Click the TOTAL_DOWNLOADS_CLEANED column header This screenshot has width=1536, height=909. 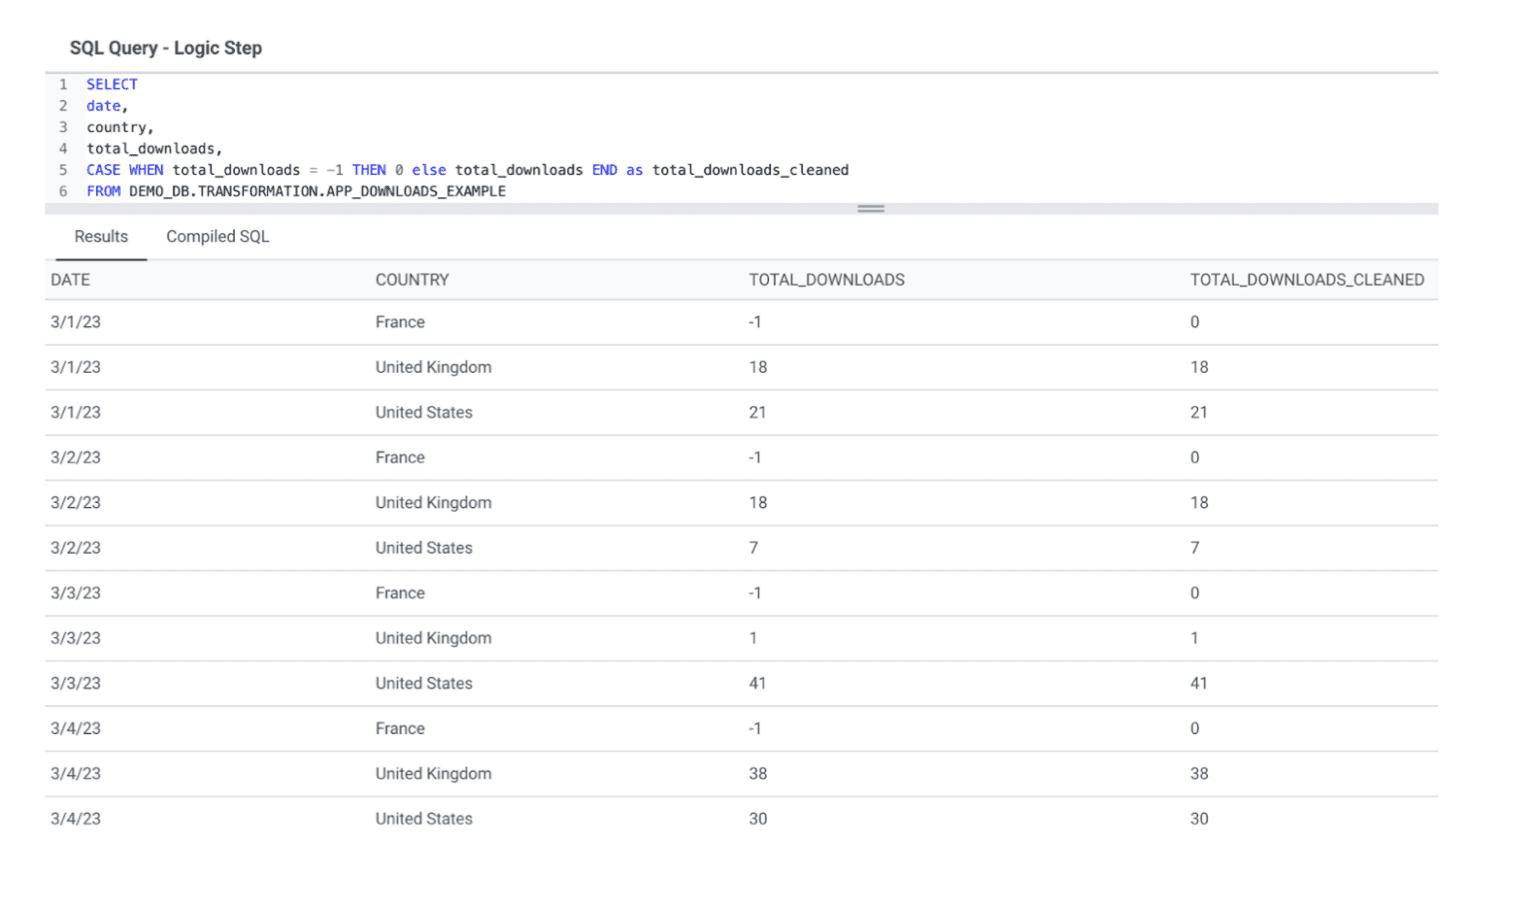[x=1307, y=280]
